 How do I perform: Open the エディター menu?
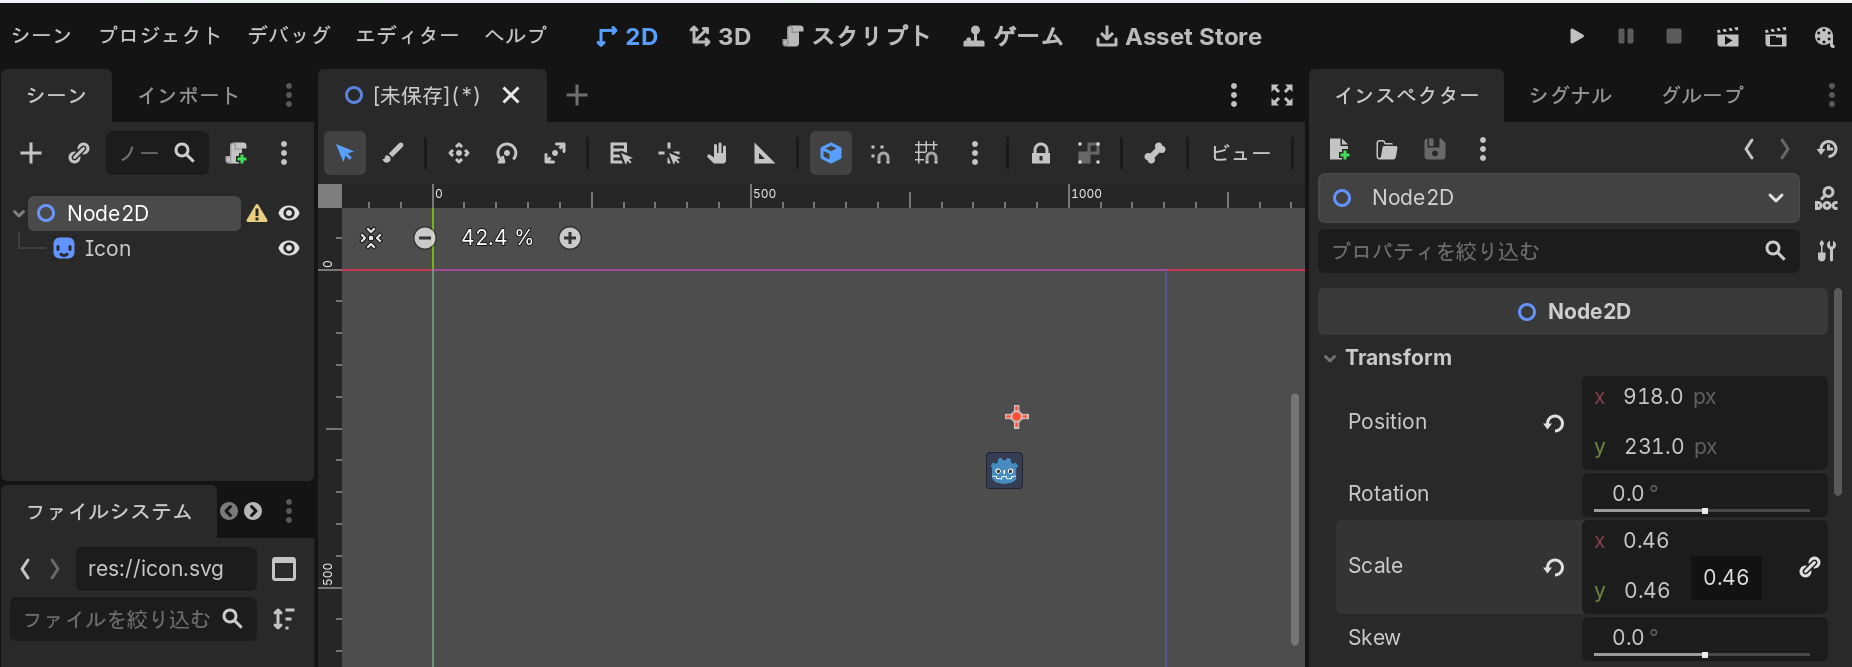click(407, 36)
